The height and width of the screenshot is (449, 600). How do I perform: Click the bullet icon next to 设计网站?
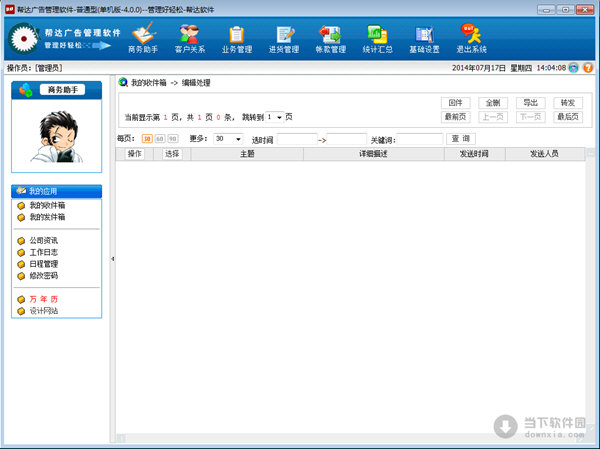click(x=21, y=311)
